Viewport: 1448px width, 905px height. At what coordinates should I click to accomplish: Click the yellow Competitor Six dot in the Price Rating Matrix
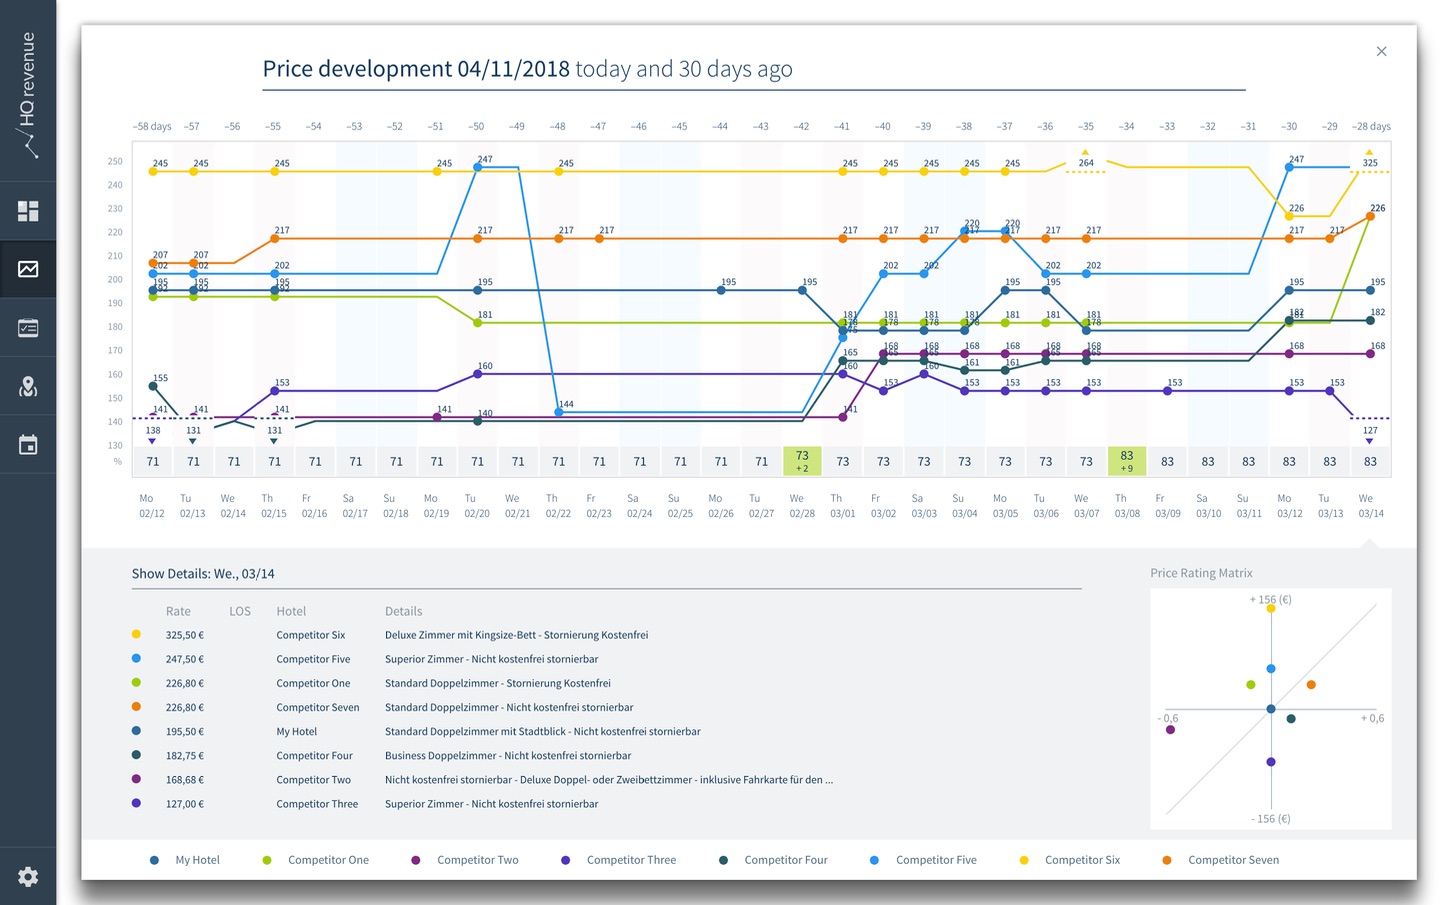(x=1271, y=608)
